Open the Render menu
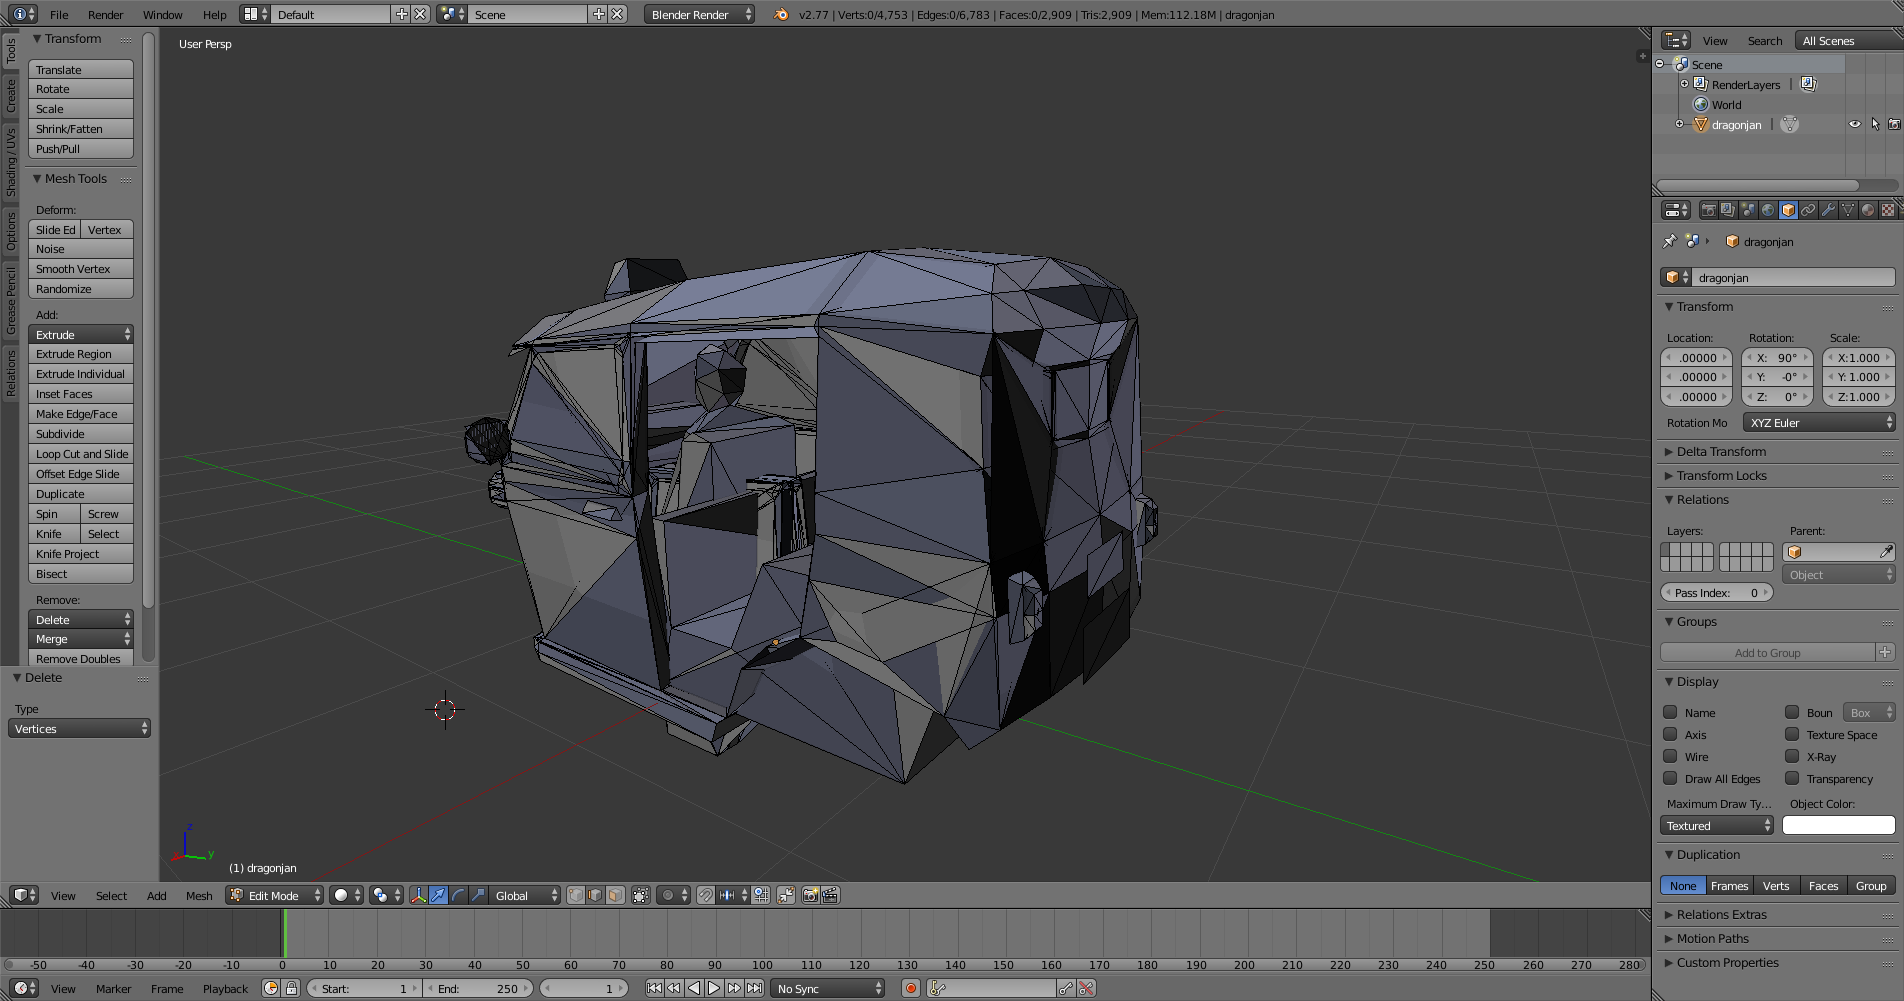This screenshot has width=1904, height=1001. coord(105,15)
